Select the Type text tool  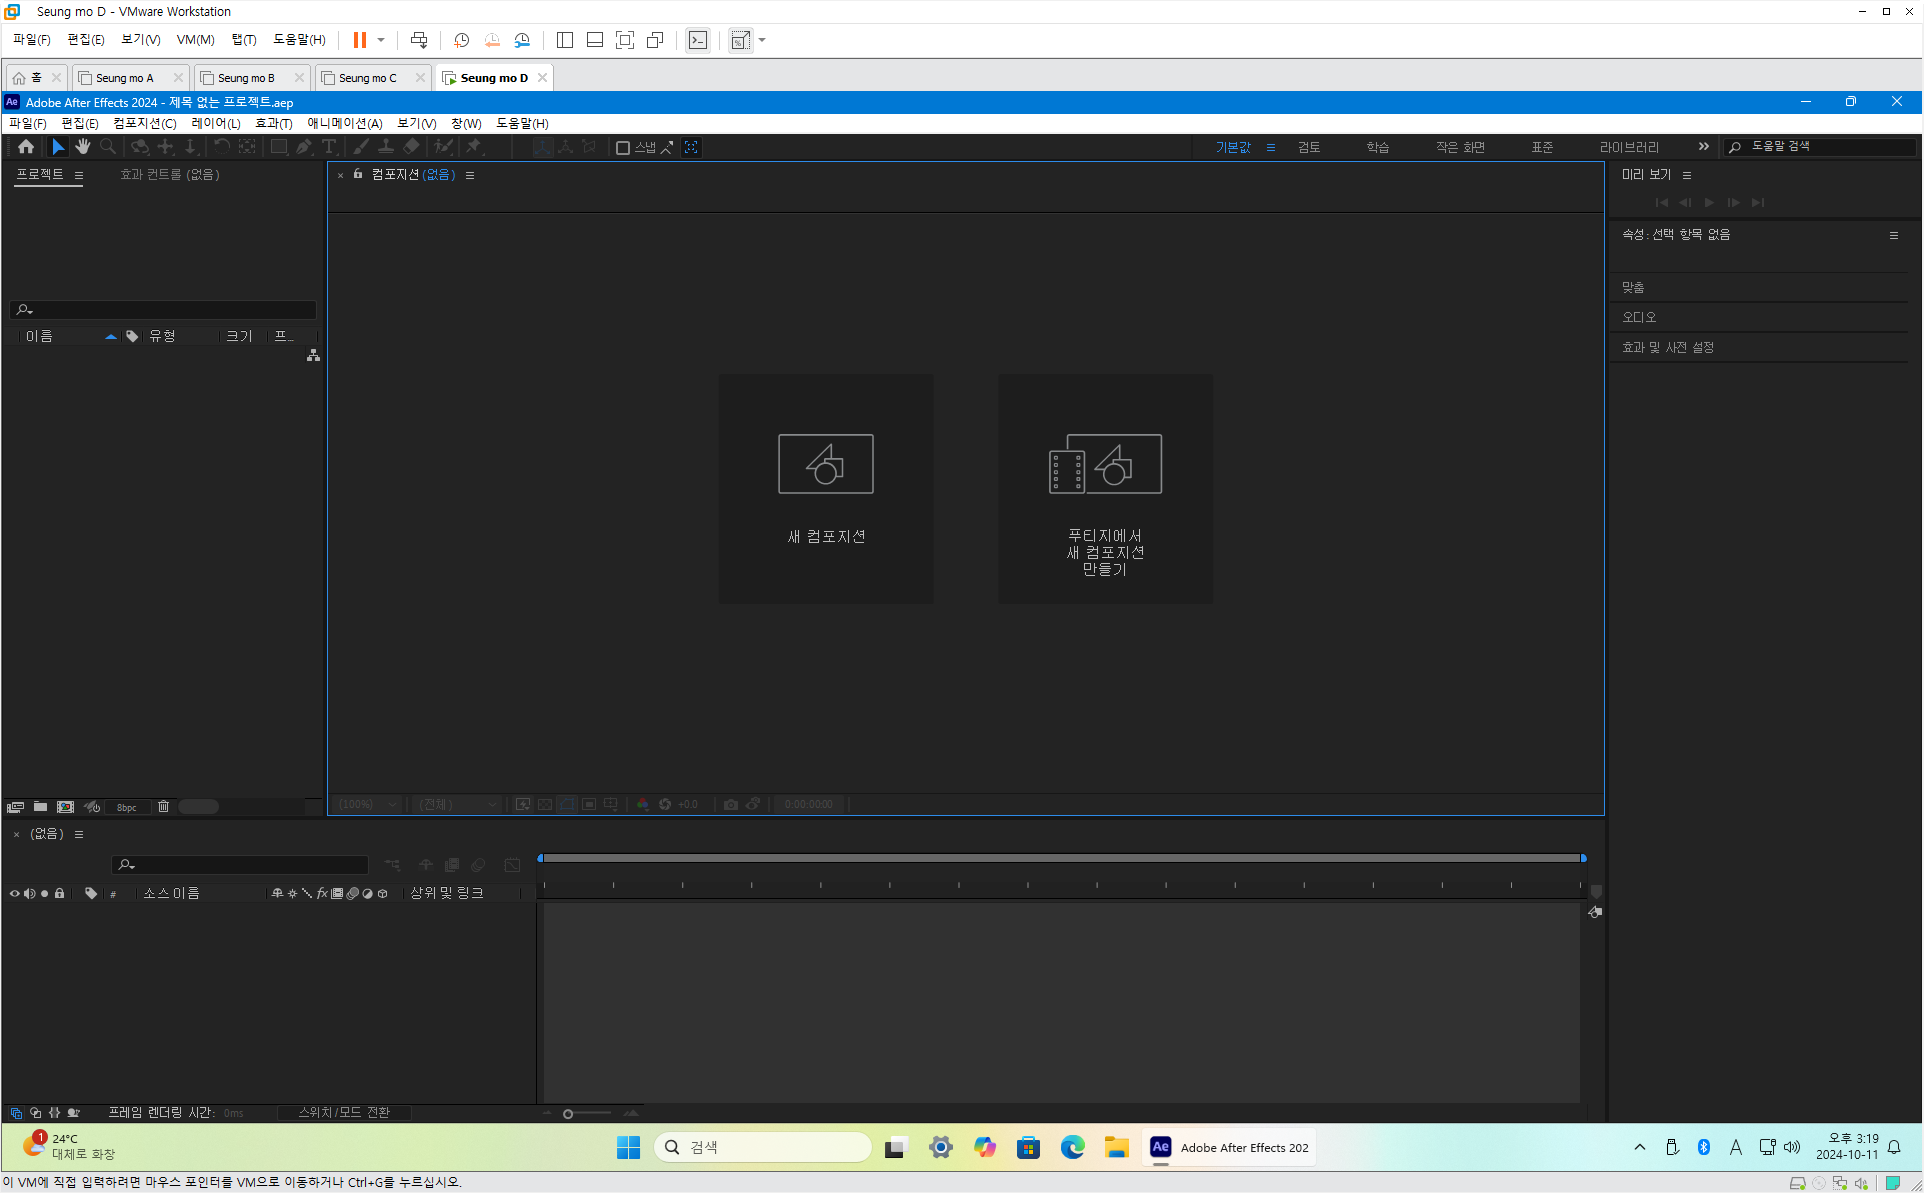329,147
